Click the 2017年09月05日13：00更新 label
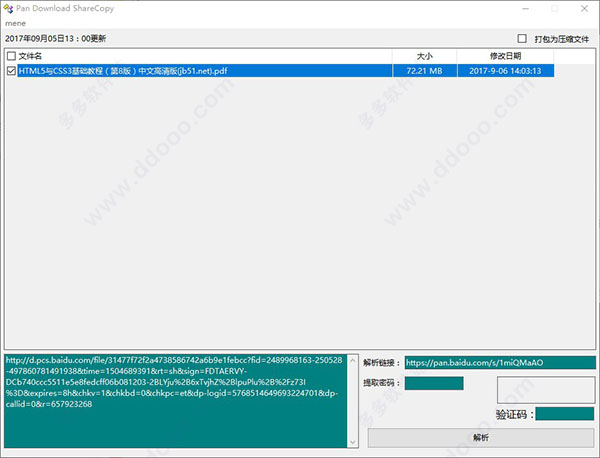 coord(55,39)
